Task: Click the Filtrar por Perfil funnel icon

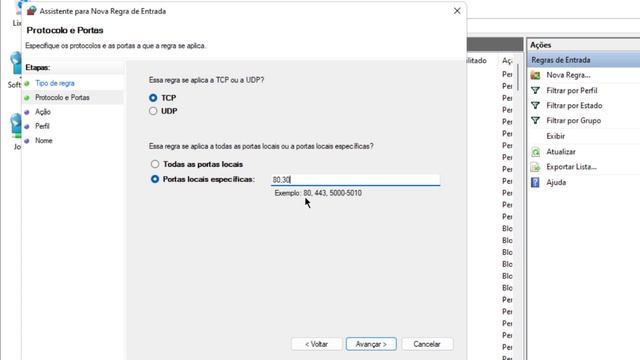Action: pyautogui.click(x=535, y=91)
